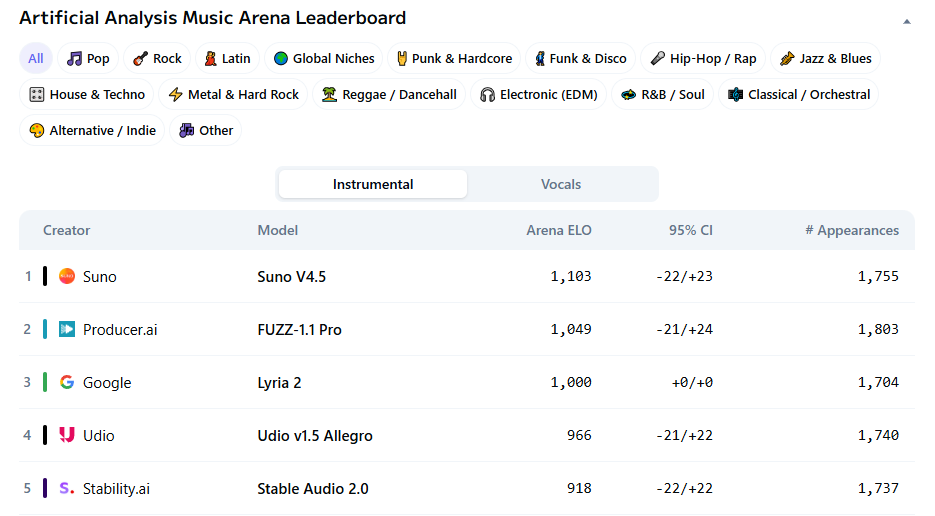Click the Google logo icon
The height and width of the screenshot is (516, 935).
click(x=67, y=382)
